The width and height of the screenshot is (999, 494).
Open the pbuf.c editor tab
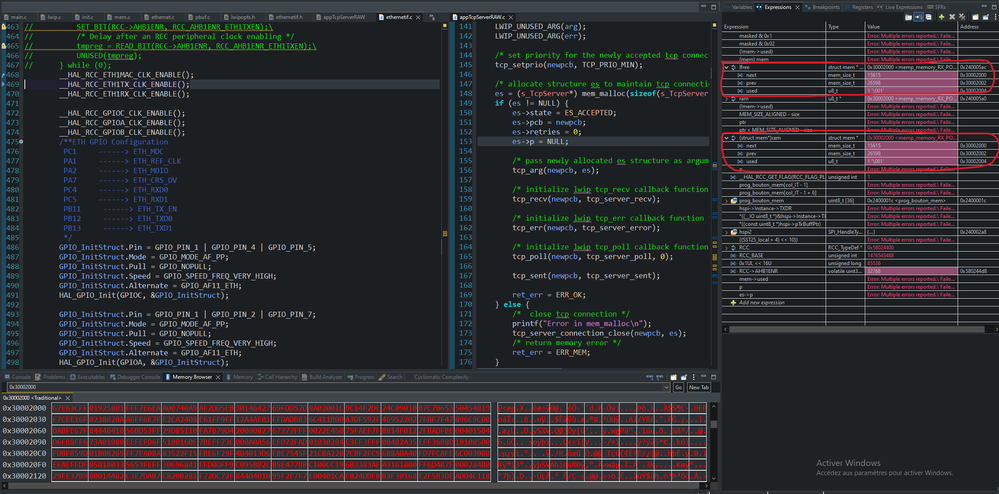coord(198,16)
